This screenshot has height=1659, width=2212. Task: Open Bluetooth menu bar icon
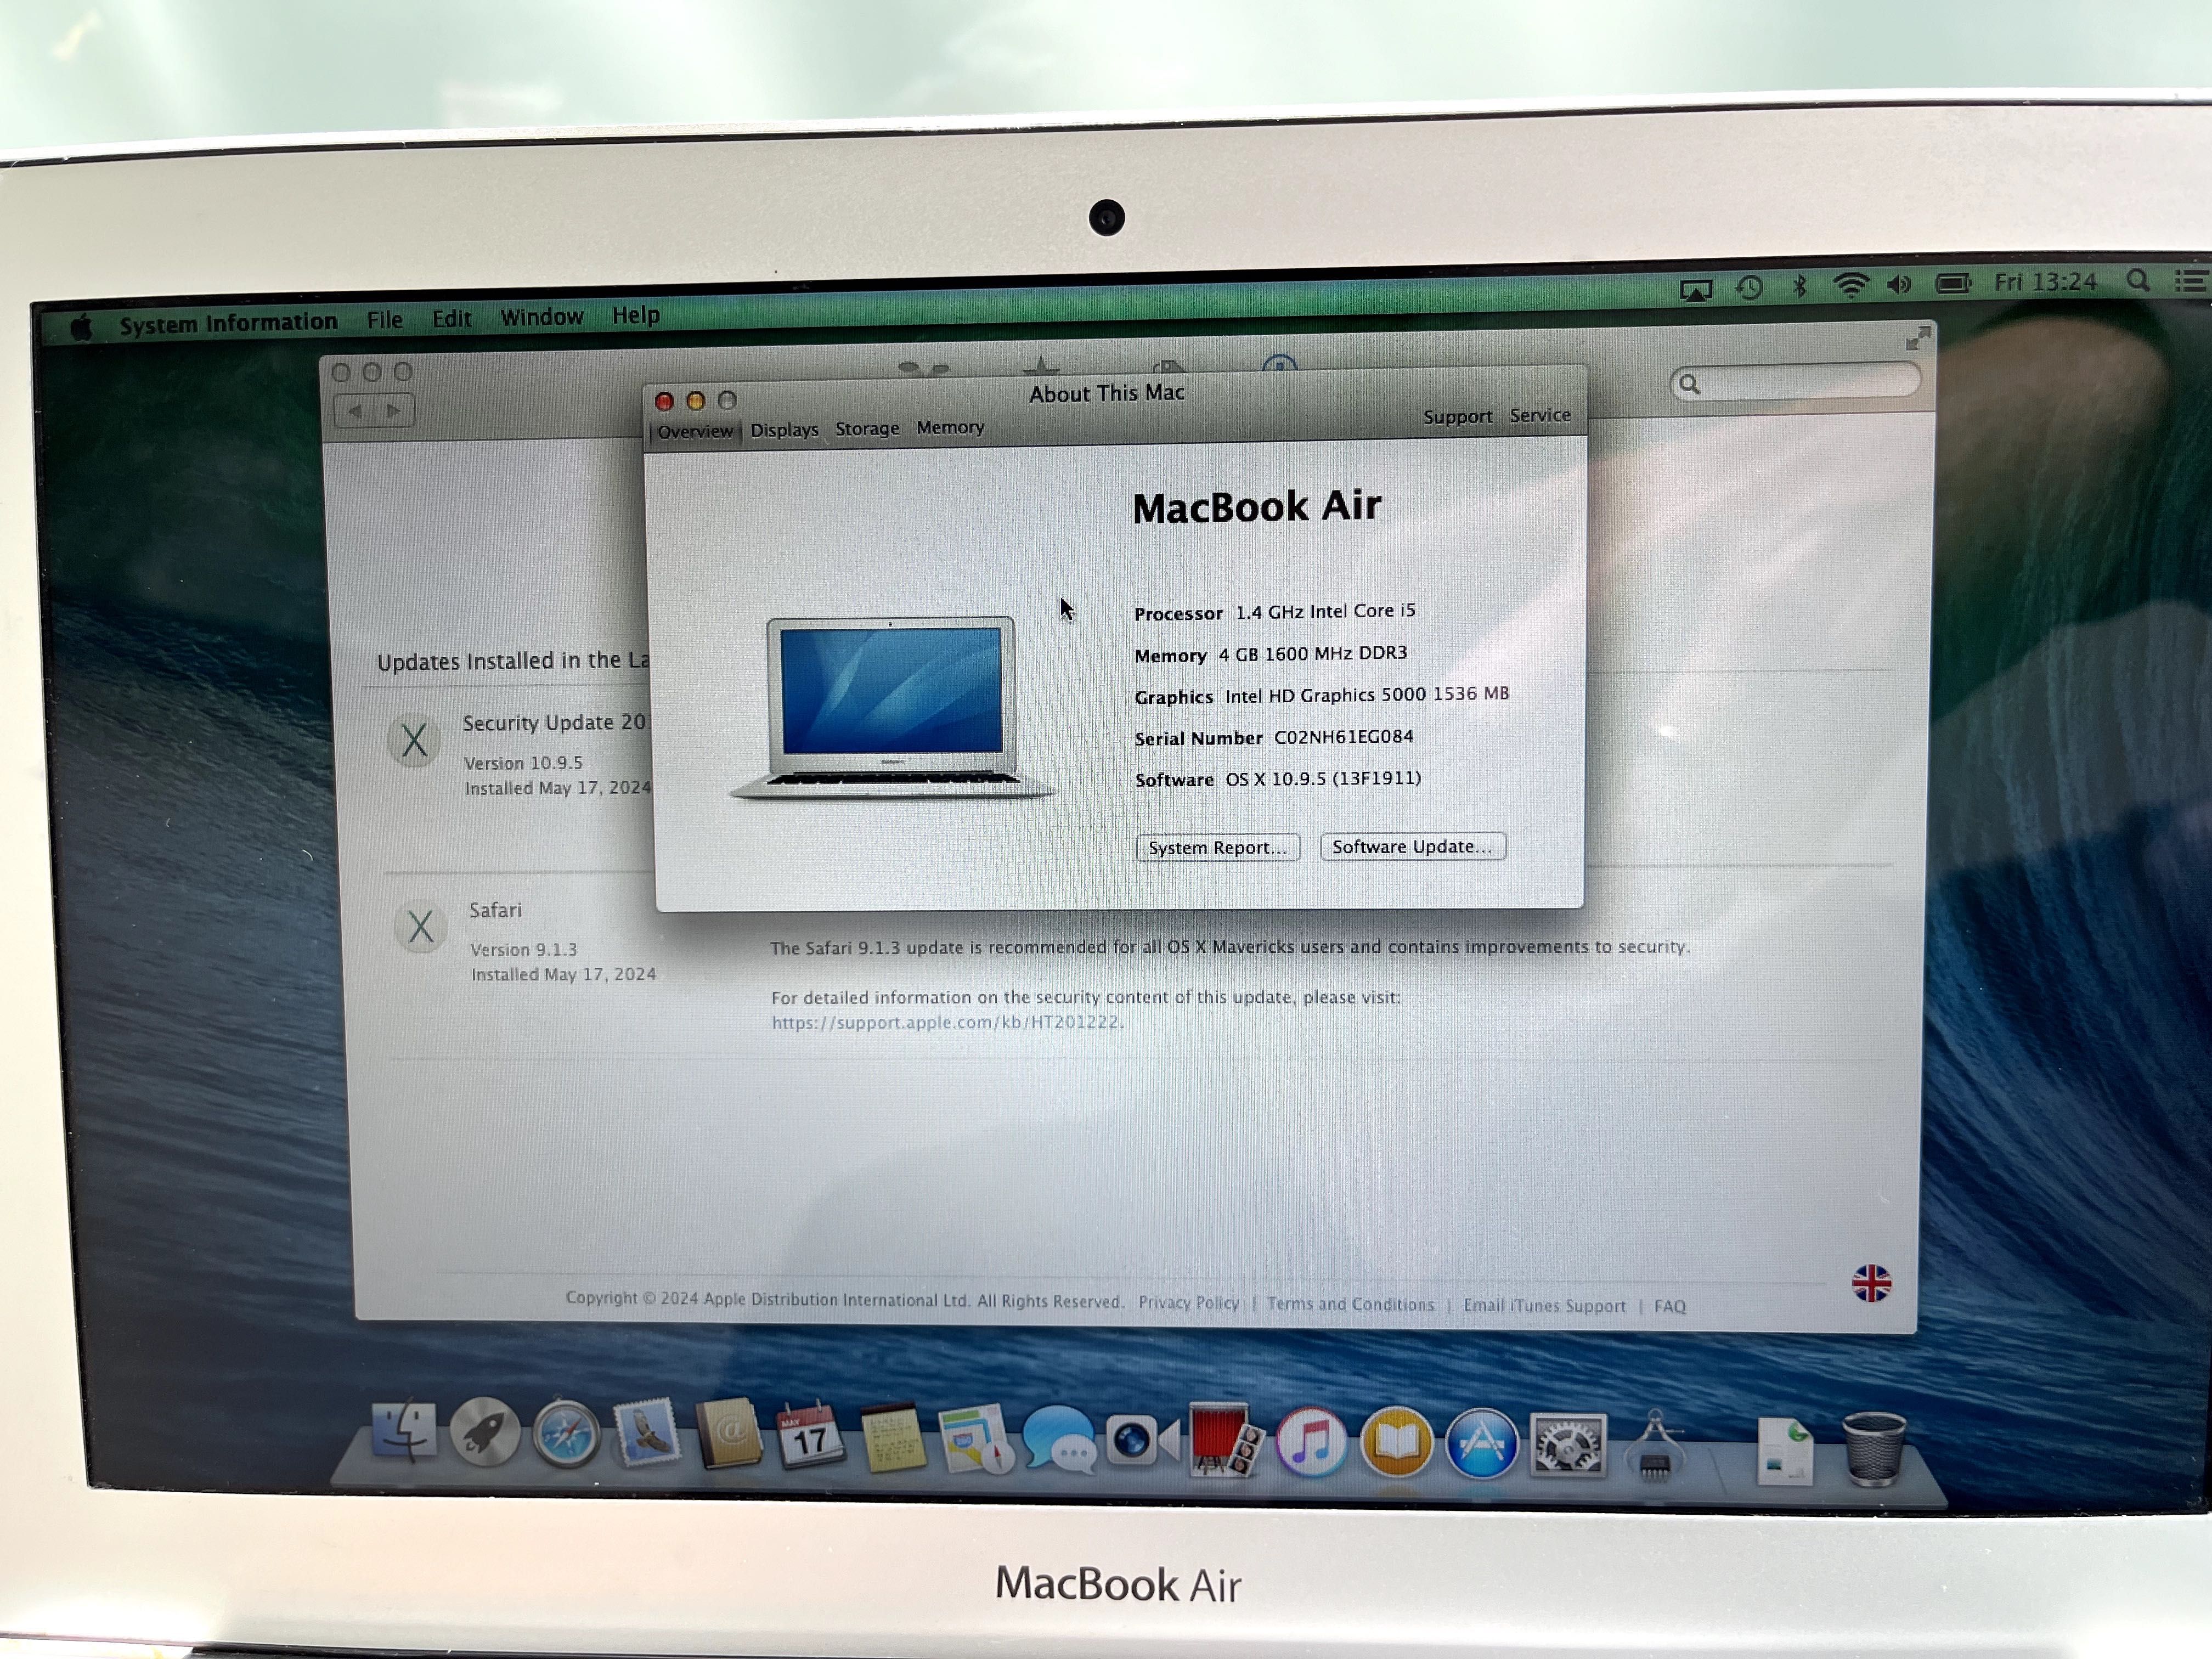[1800, 286]
